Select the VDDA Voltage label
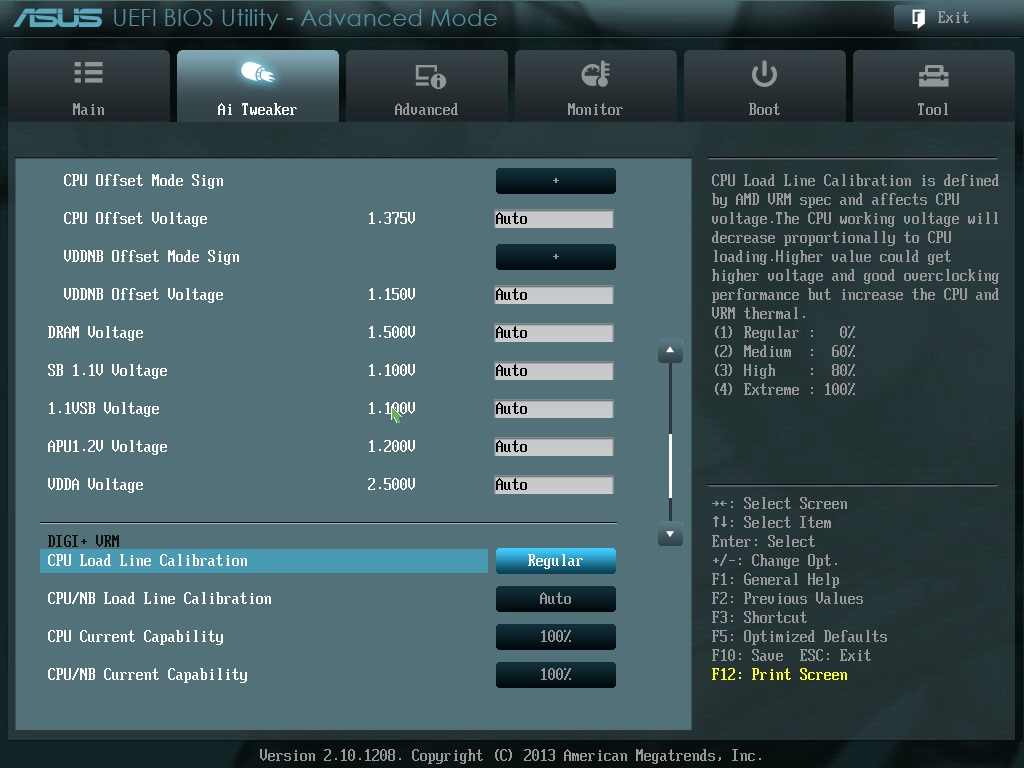The height and width of the screenshot is (768, 1024). click(x=95, y=485)
